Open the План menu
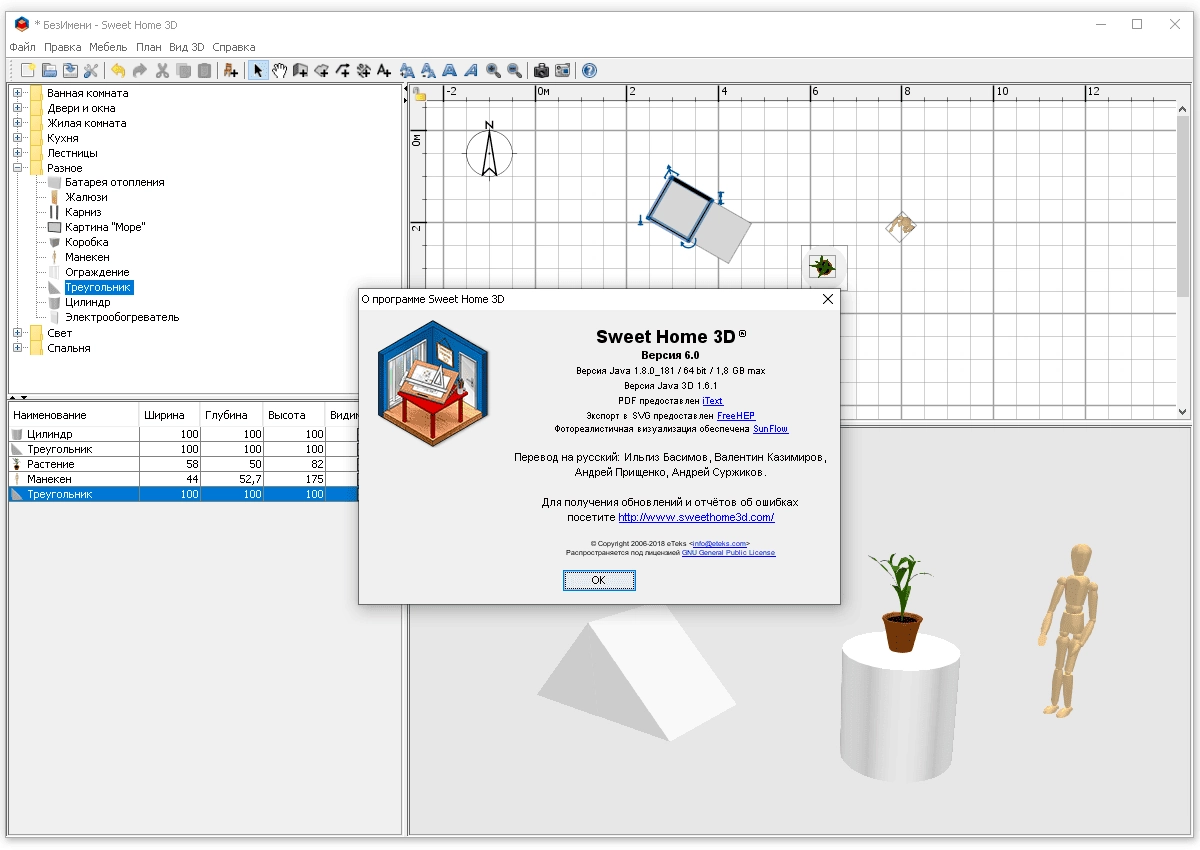The width and height of the screenshot is (1200, 850). 148,47
